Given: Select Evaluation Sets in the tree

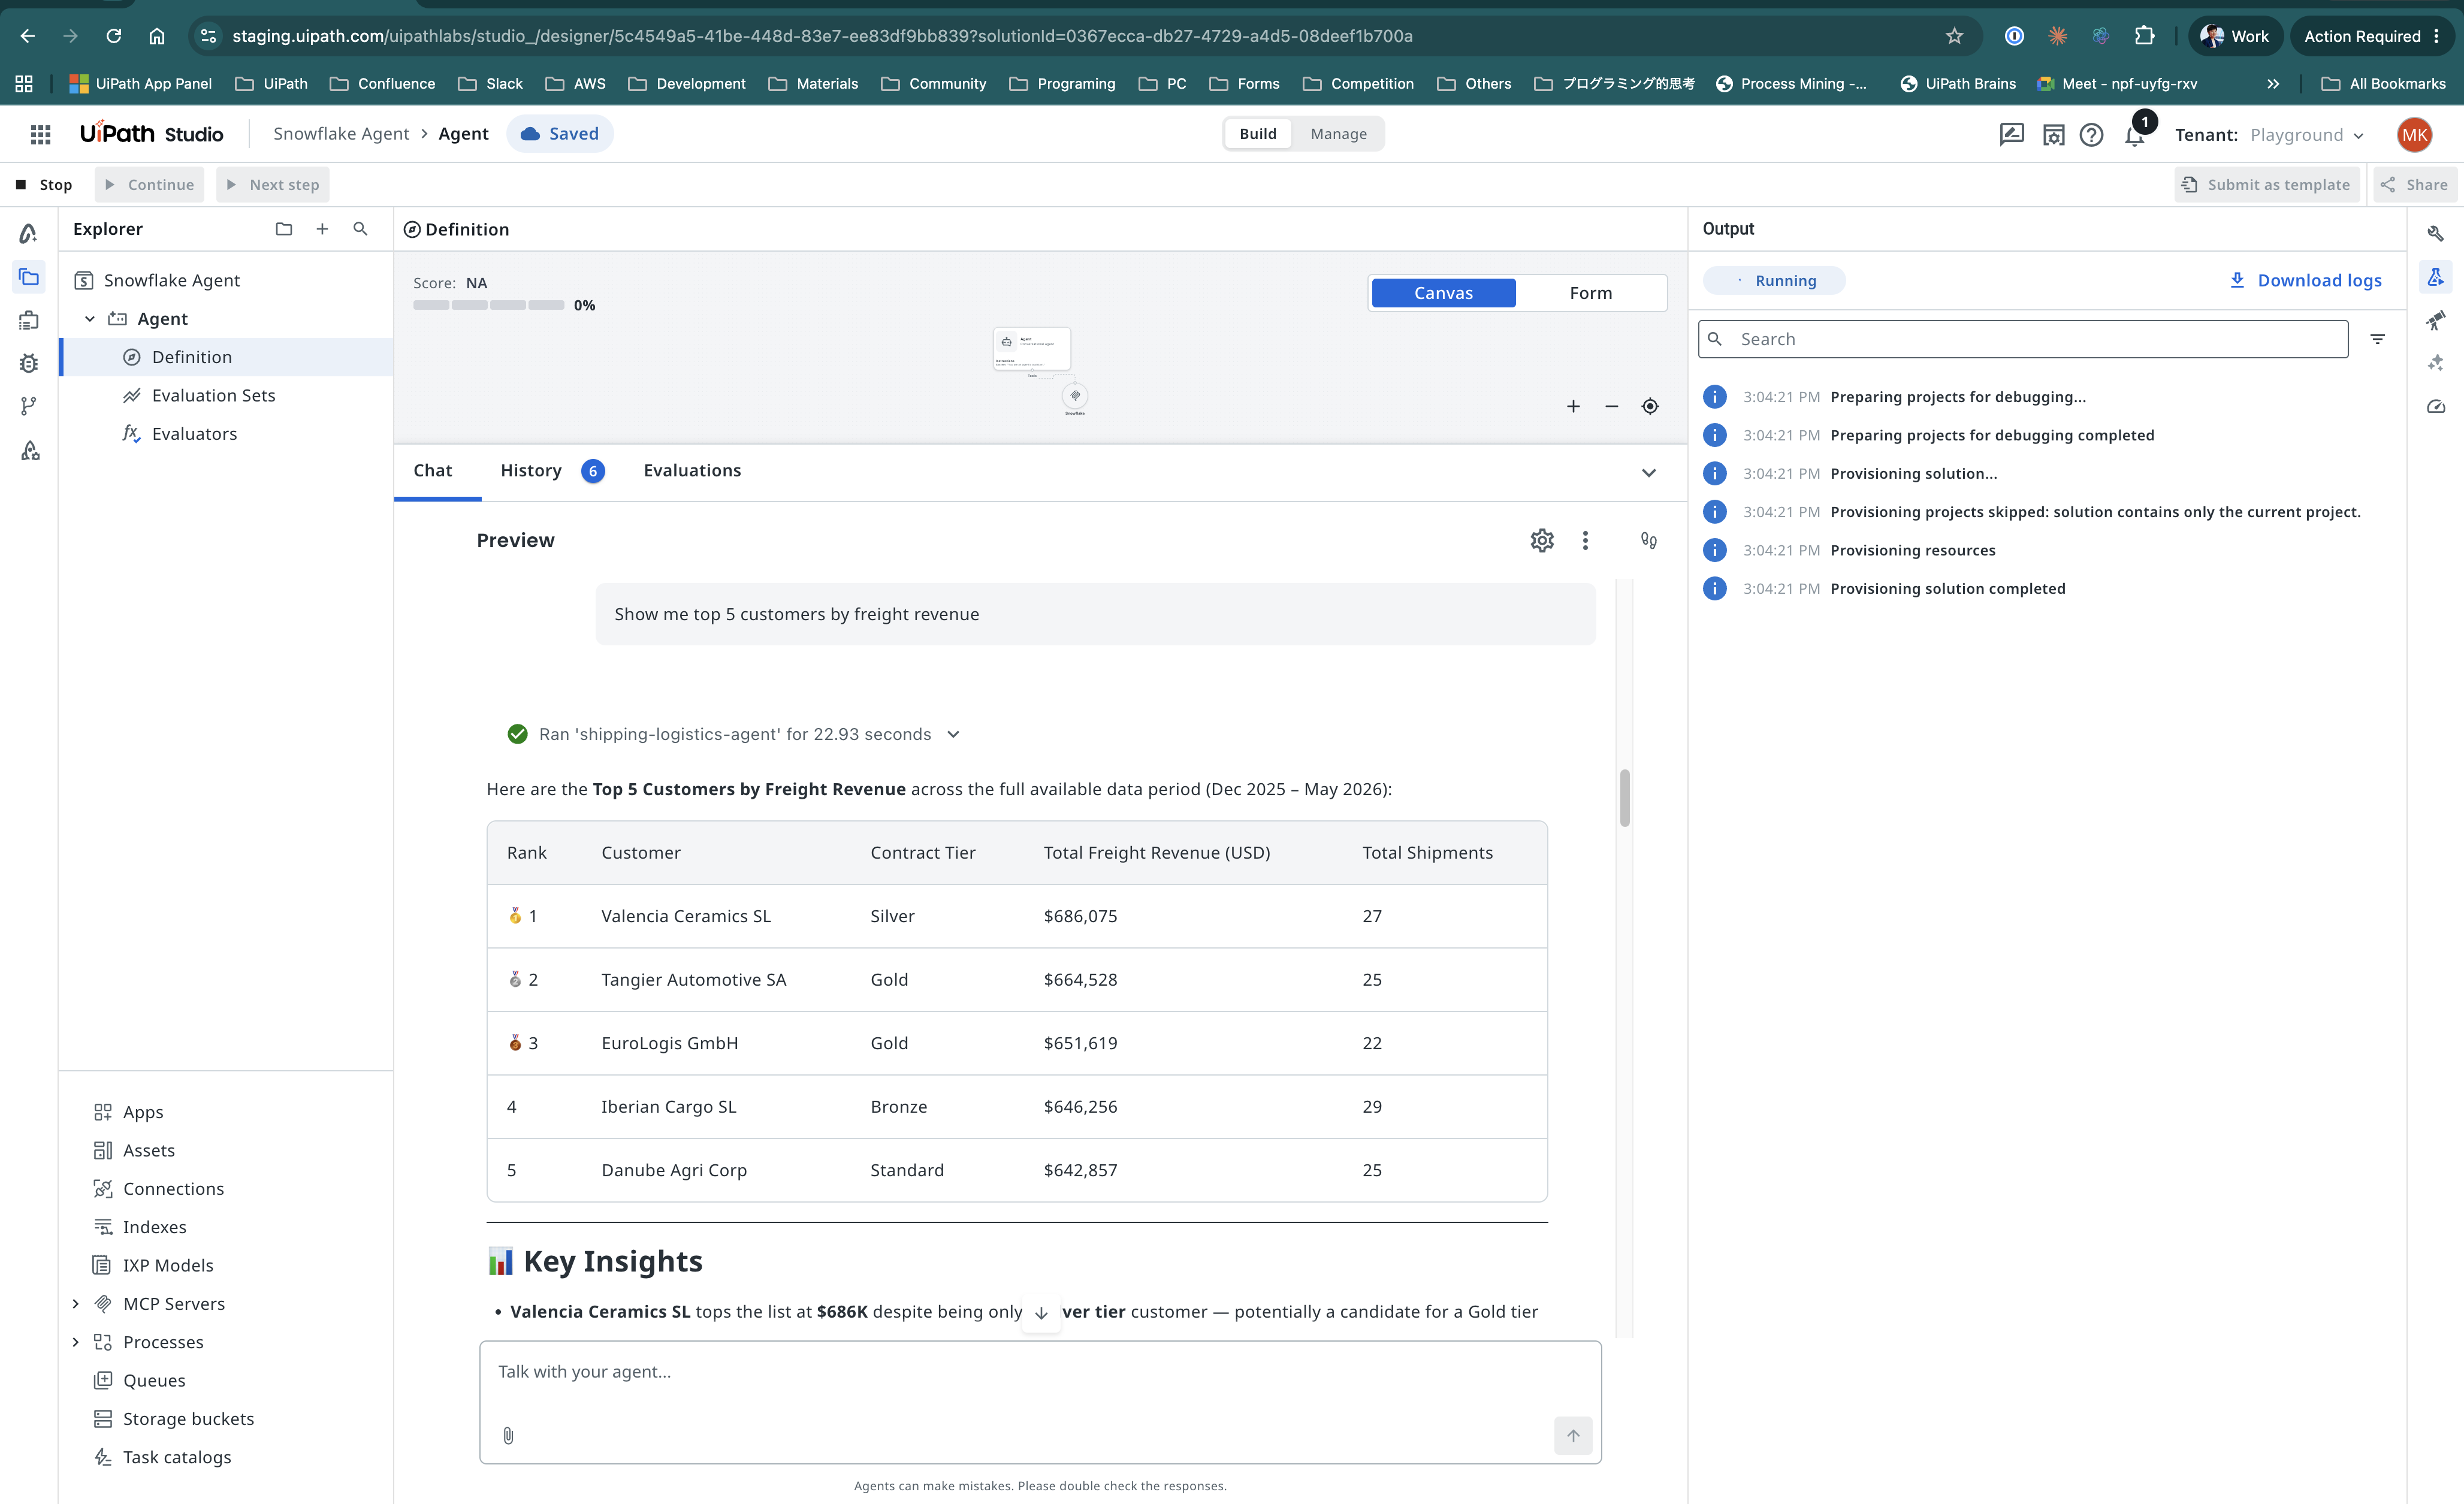Looking at the screenshot, I should [227, 395].
